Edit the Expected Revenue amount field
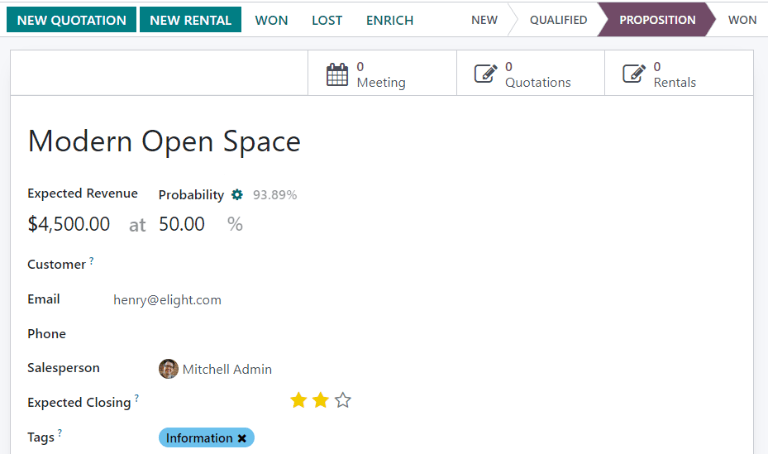Viewport: 768px width, 454px height. (x=69, y=224)
